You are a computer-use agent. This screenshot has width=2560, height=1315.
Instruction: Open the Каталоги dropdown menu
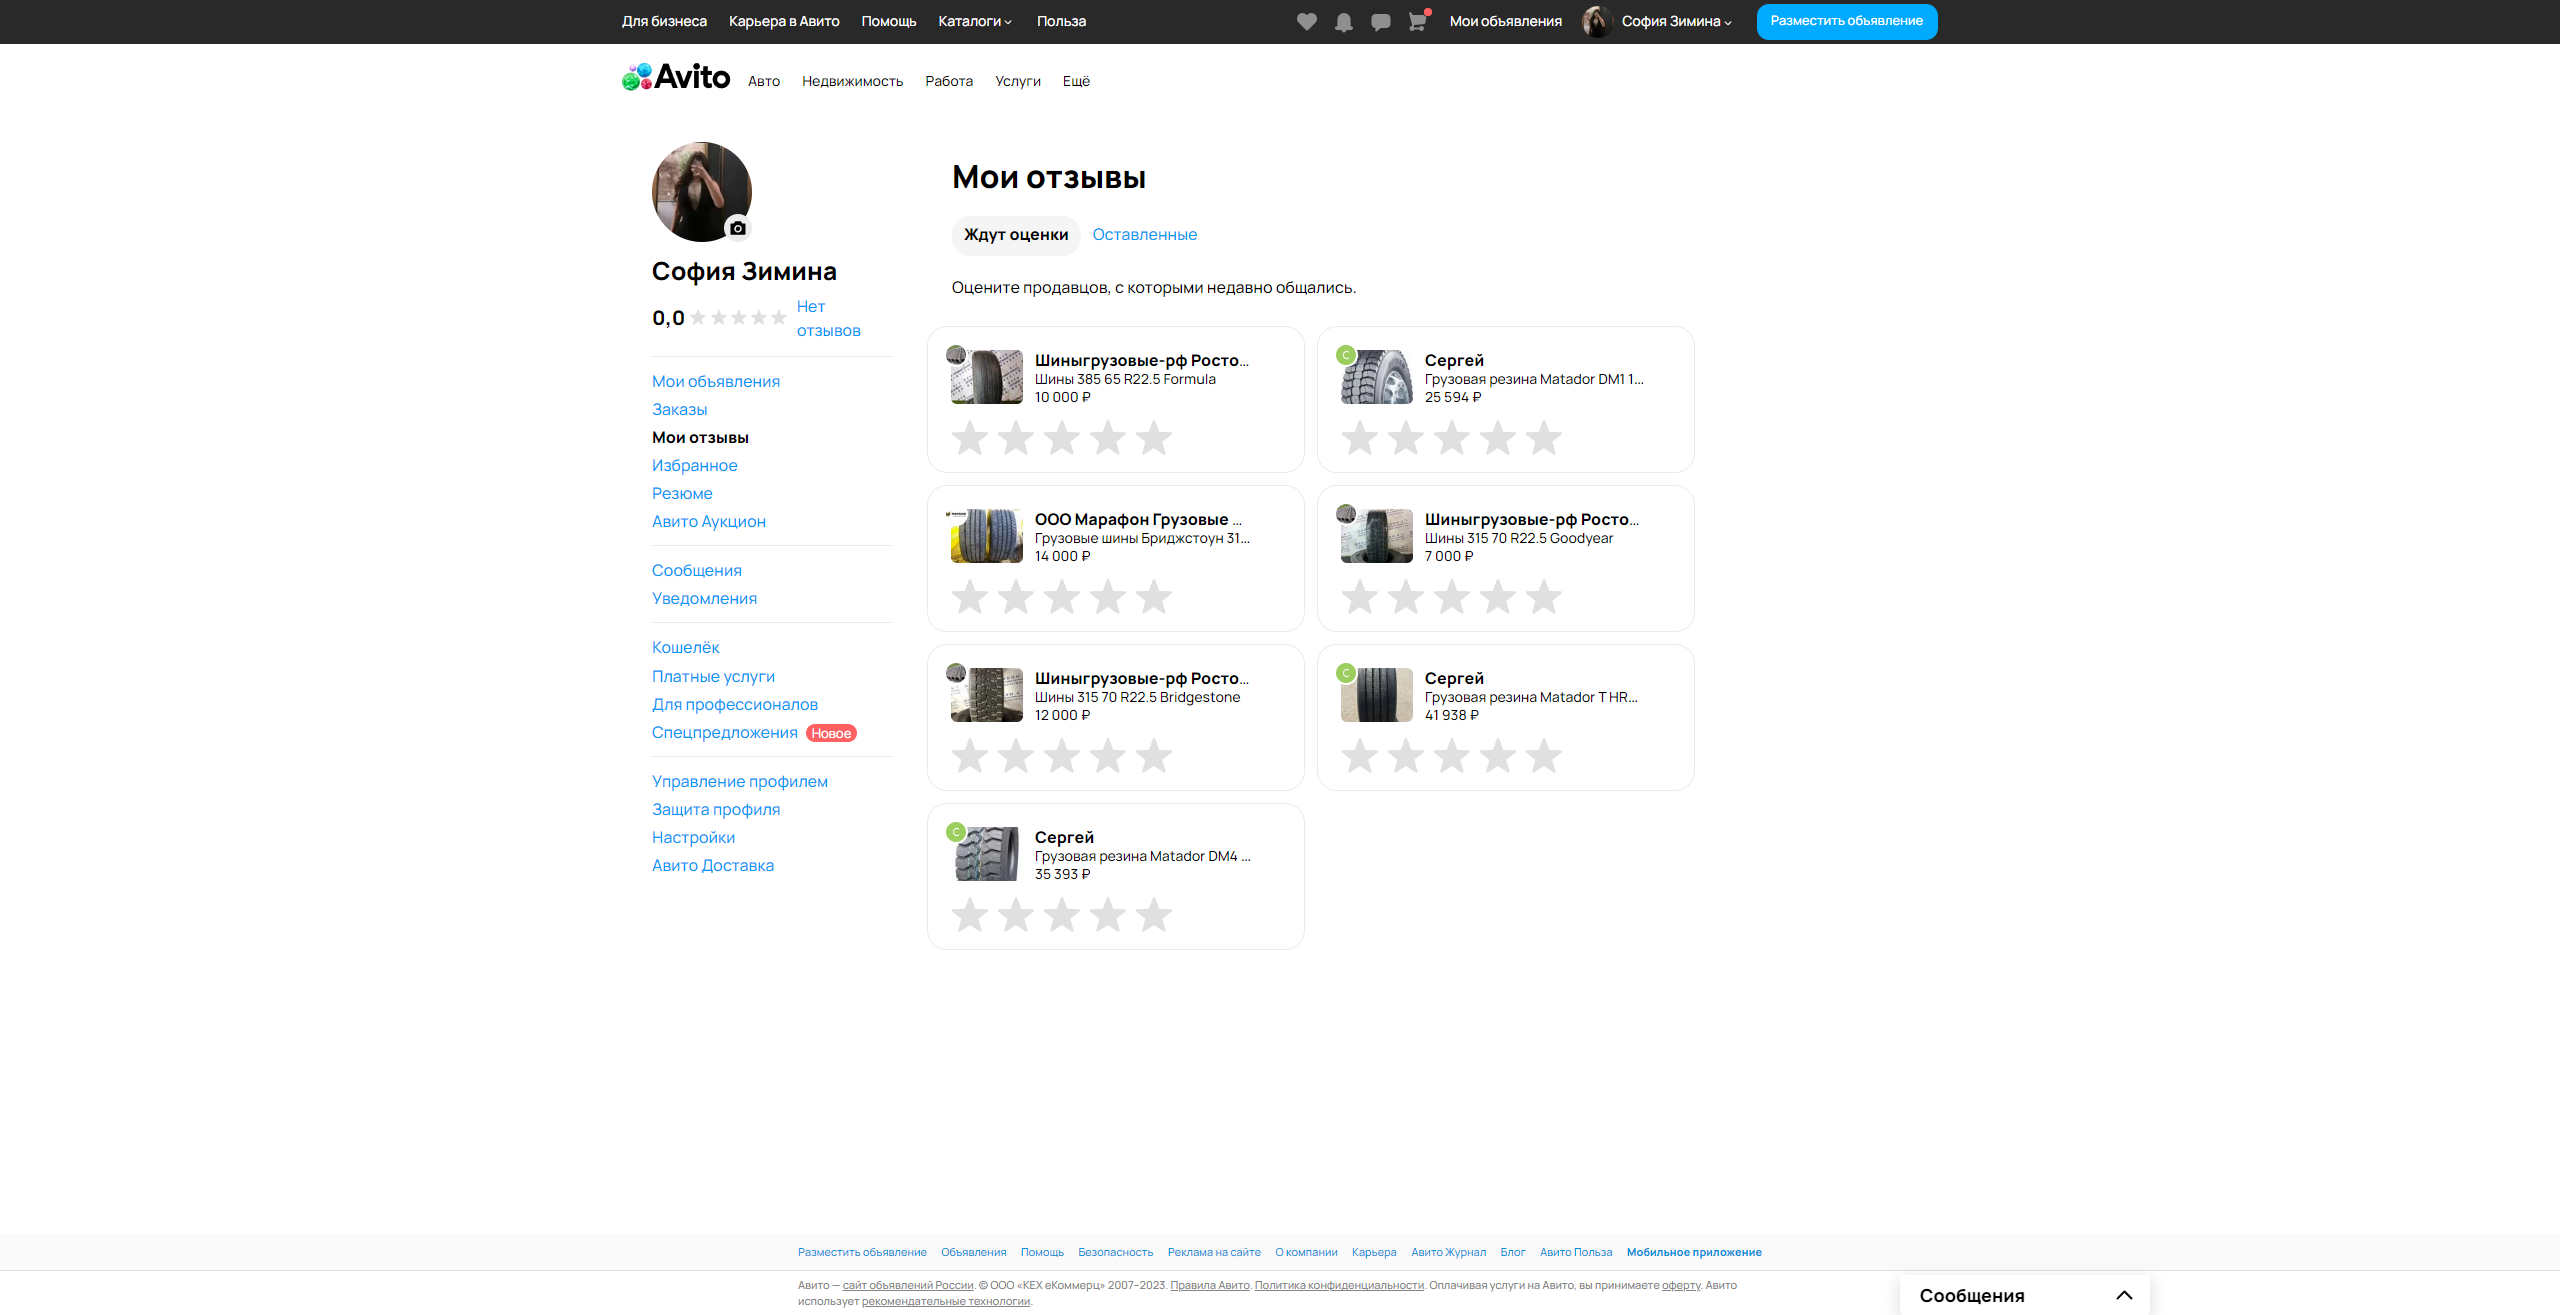pyautogui.click(x=974, y=21)
